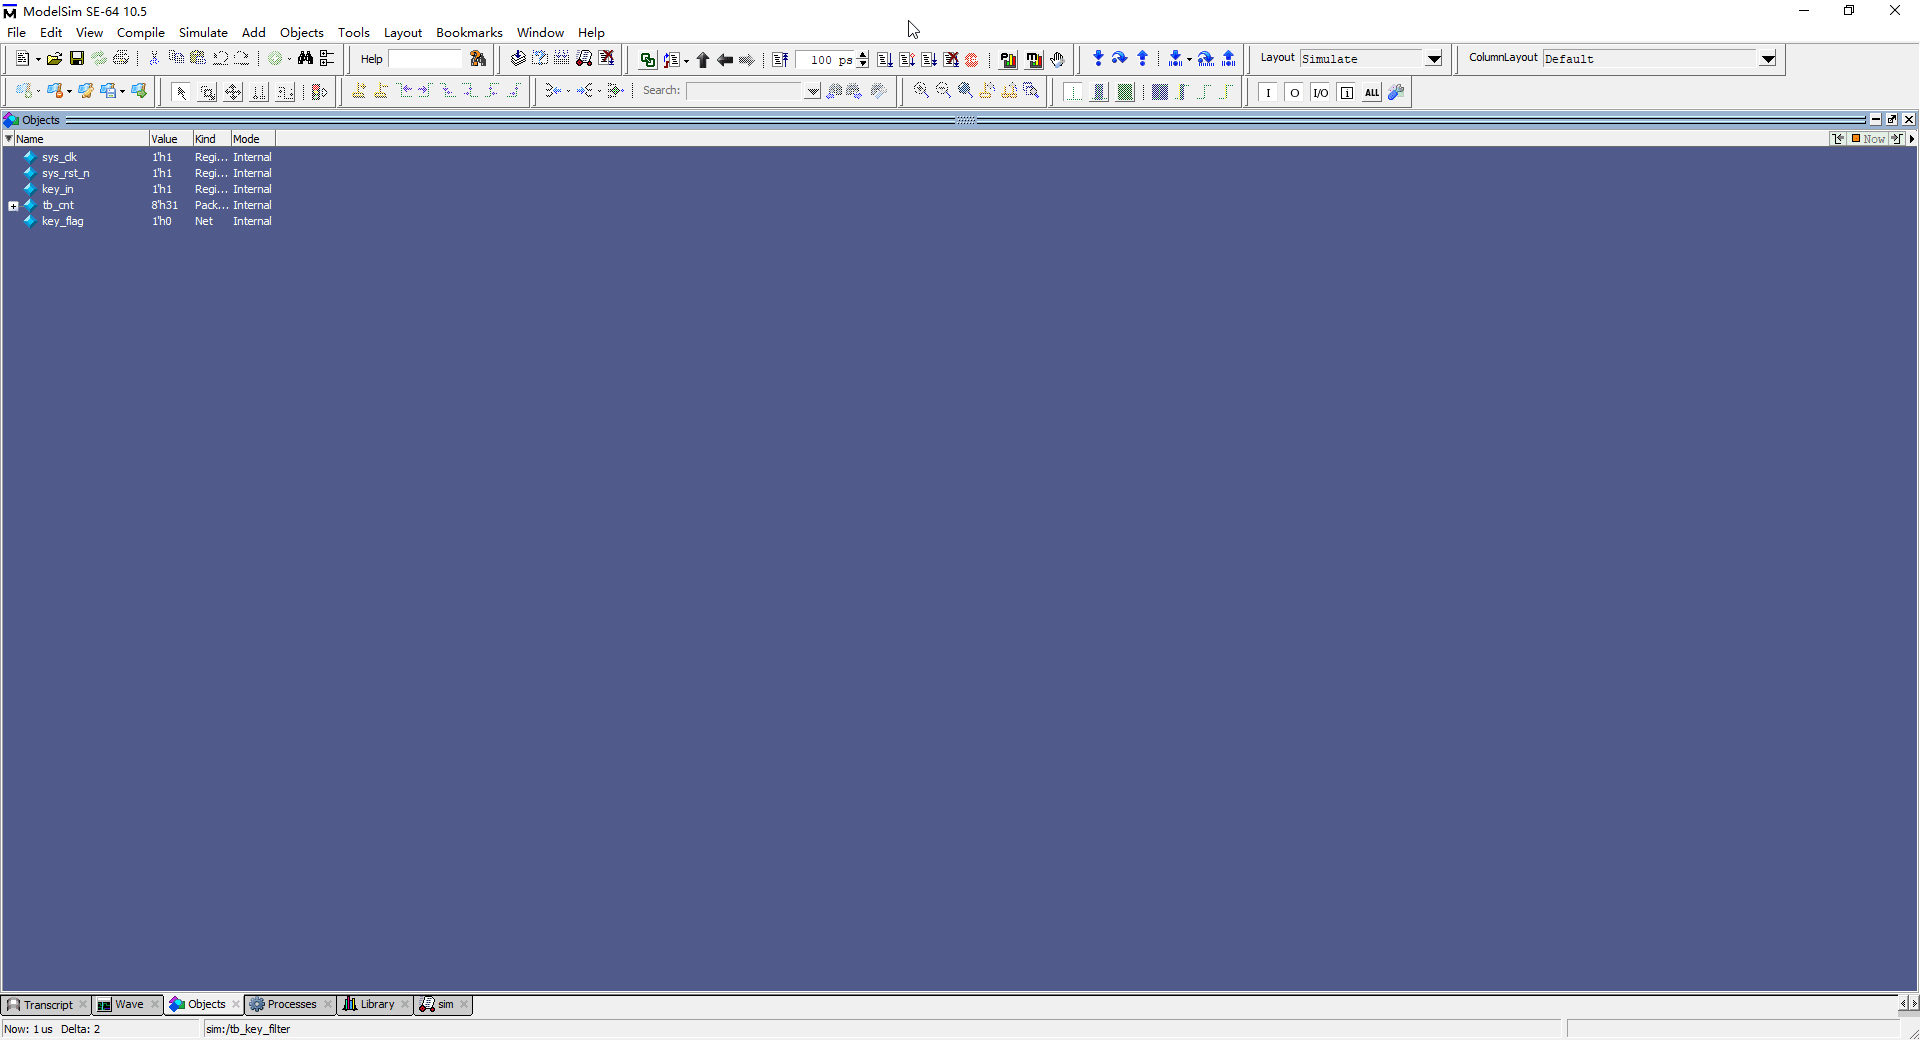Switch to the Library tab
1920x1040 pixels.
tap(376, 1005)
